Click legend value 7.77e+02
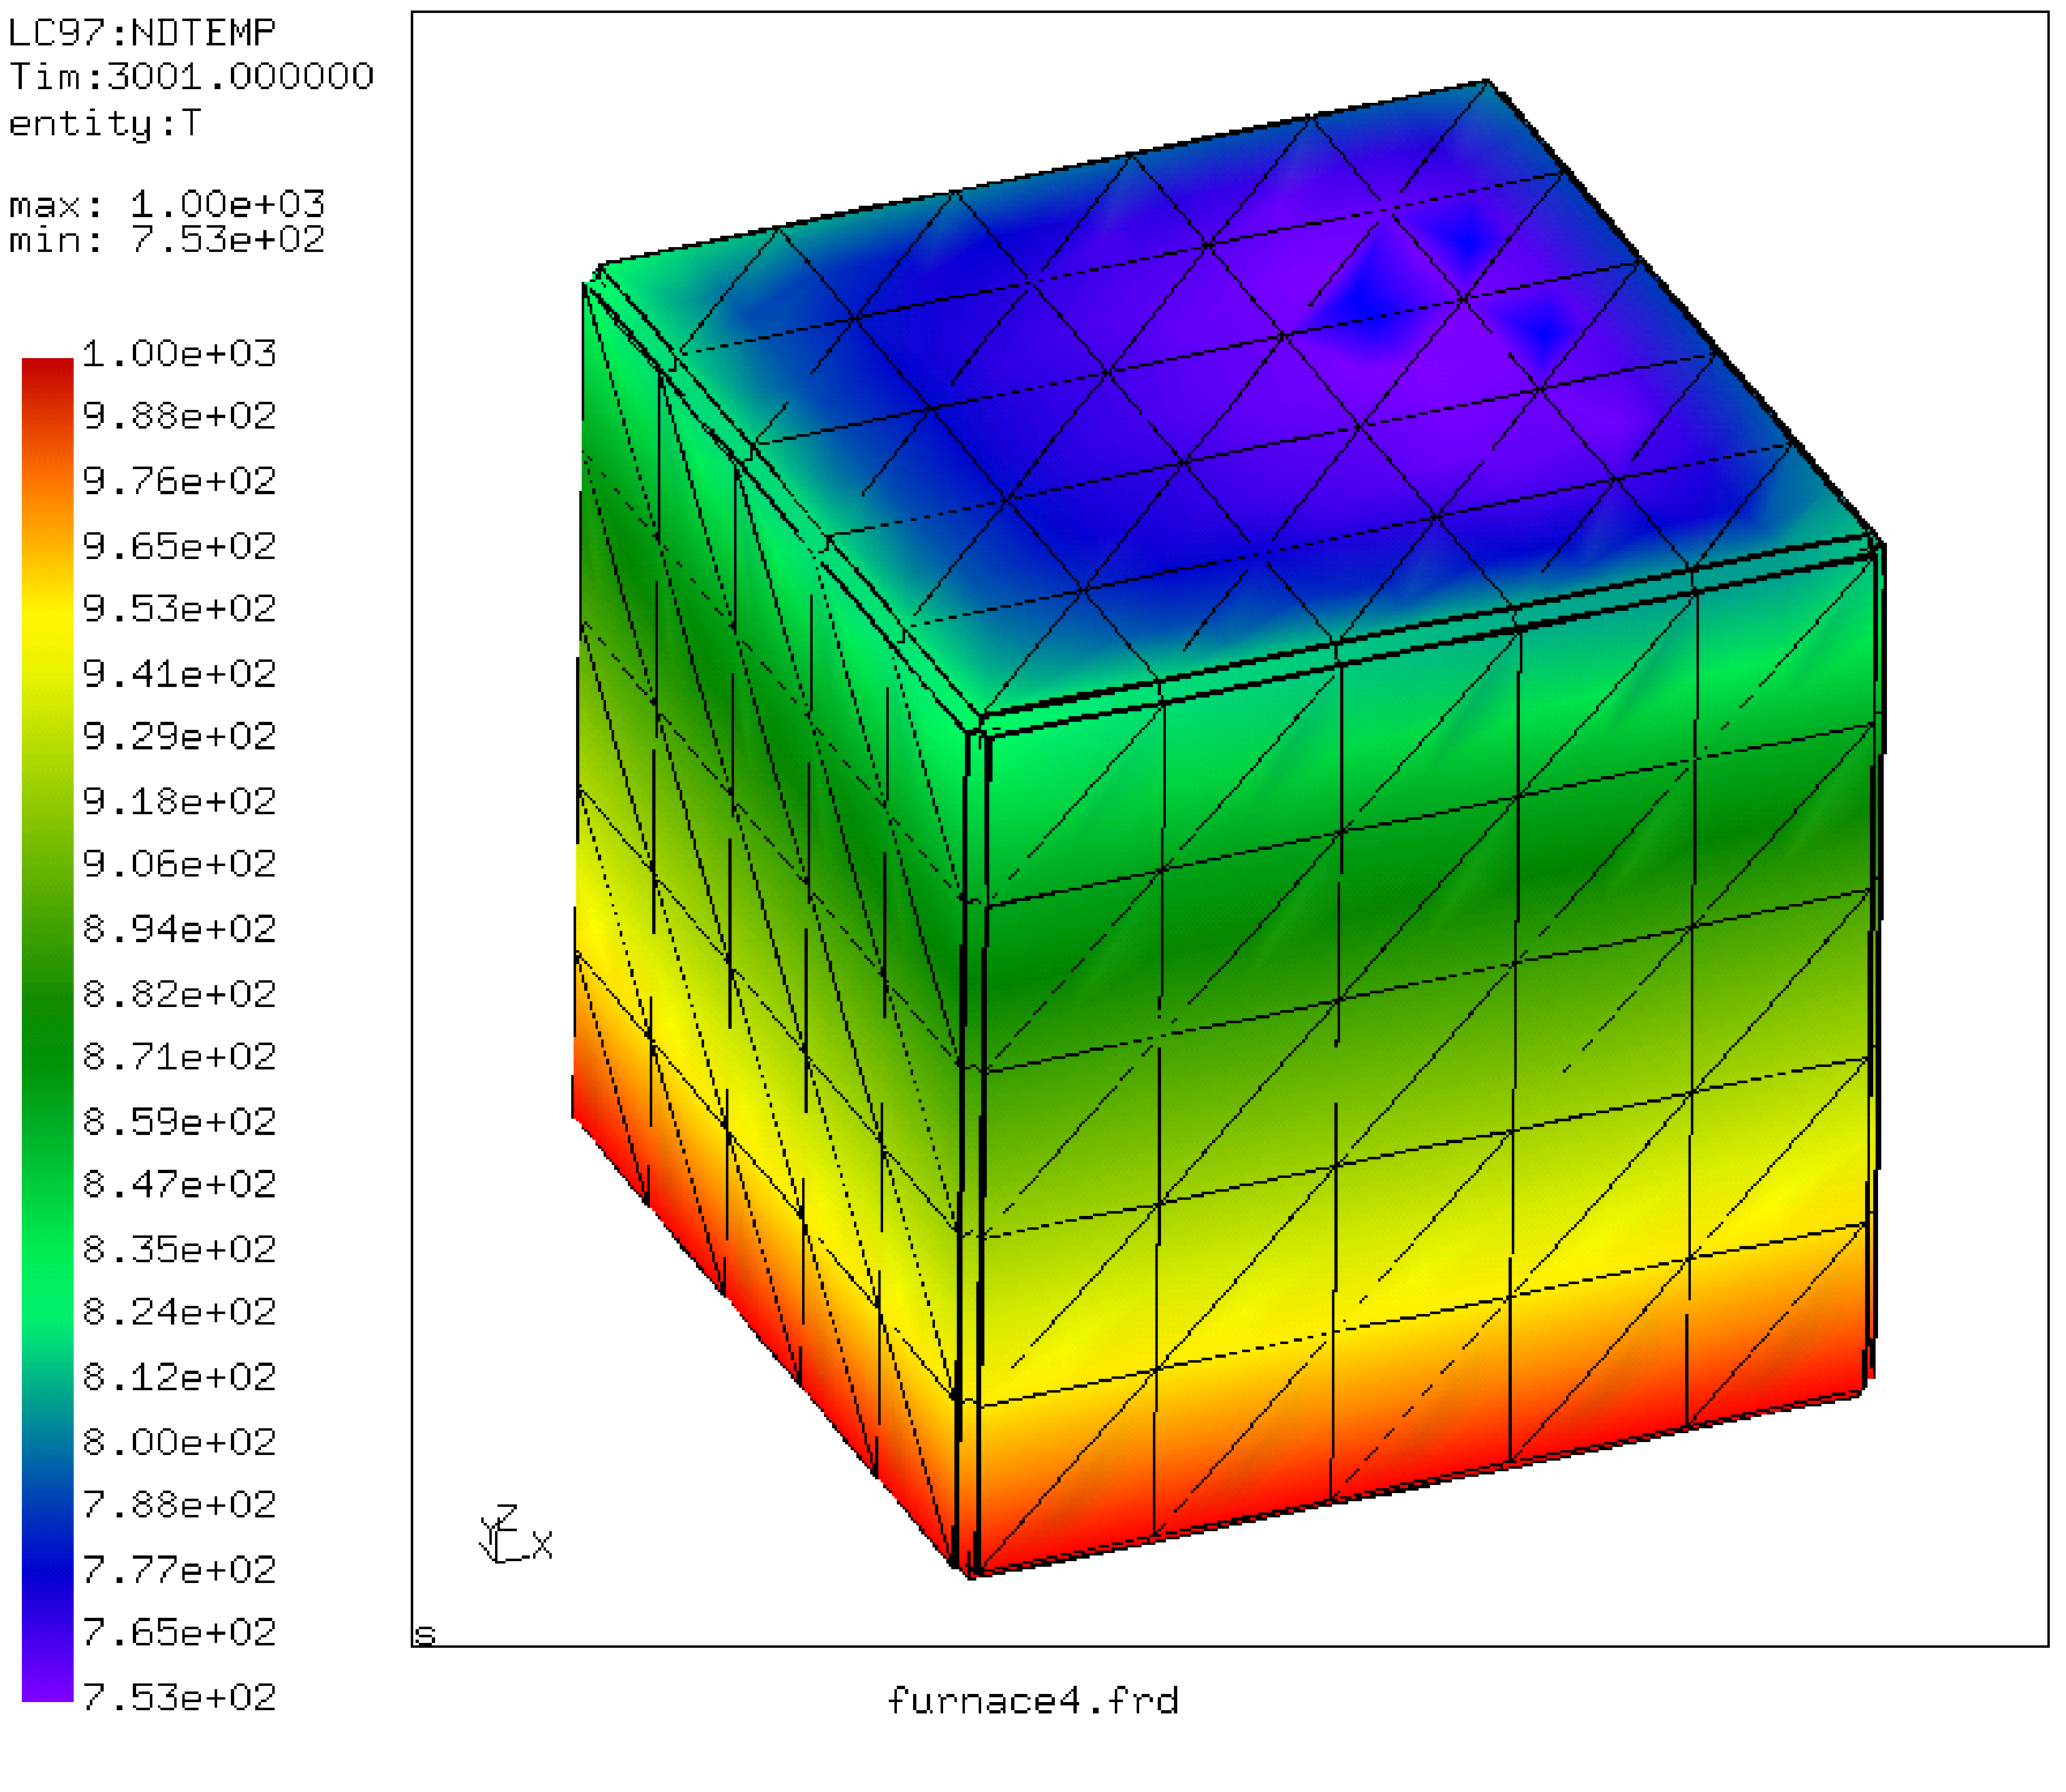Screen dimensions: 2066x1792 click(x=179, y=1569)
